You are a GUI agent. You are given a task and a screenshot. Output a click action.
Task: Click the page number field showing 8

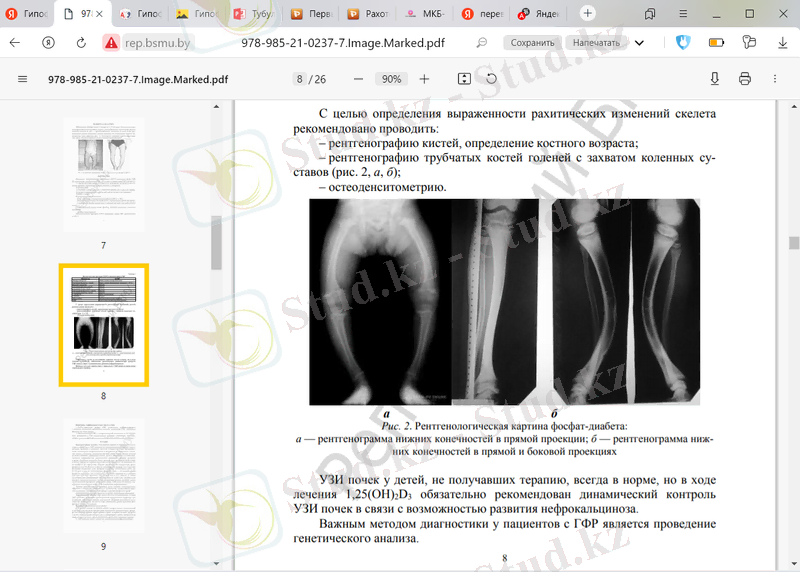299,79
